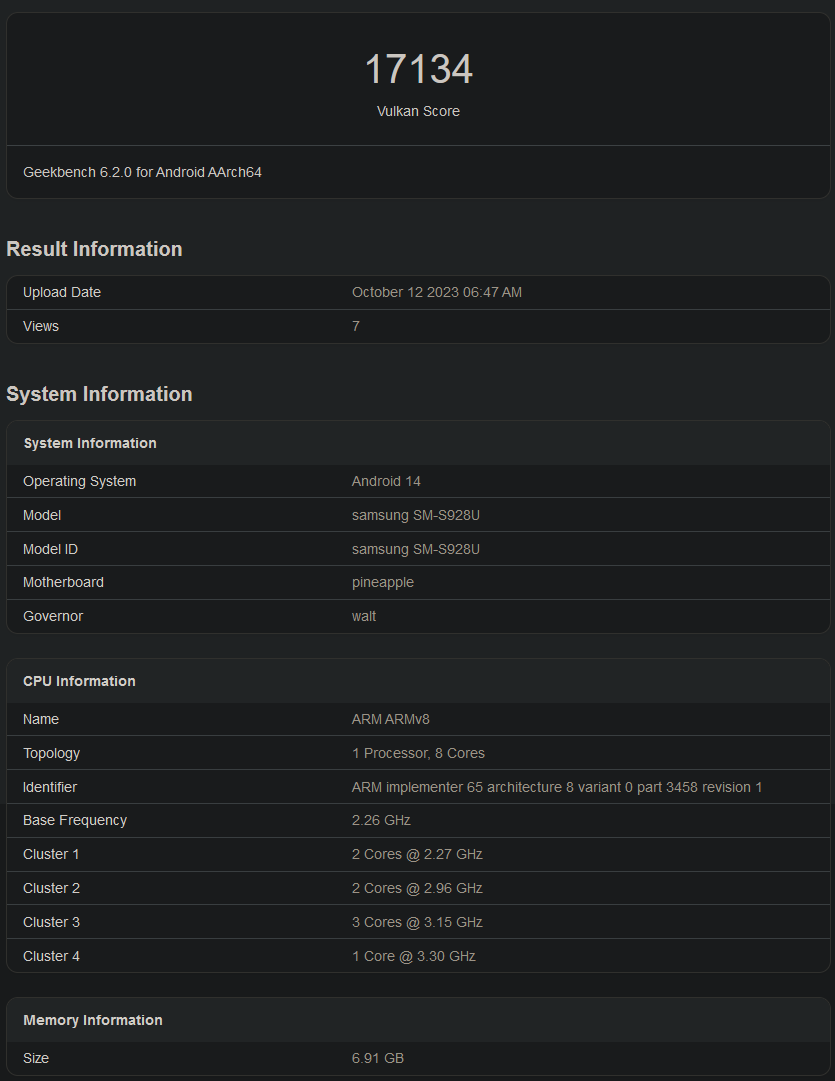Click the 2.26 GHz base frequency value

pyautogui.click(x=381, y=820)
